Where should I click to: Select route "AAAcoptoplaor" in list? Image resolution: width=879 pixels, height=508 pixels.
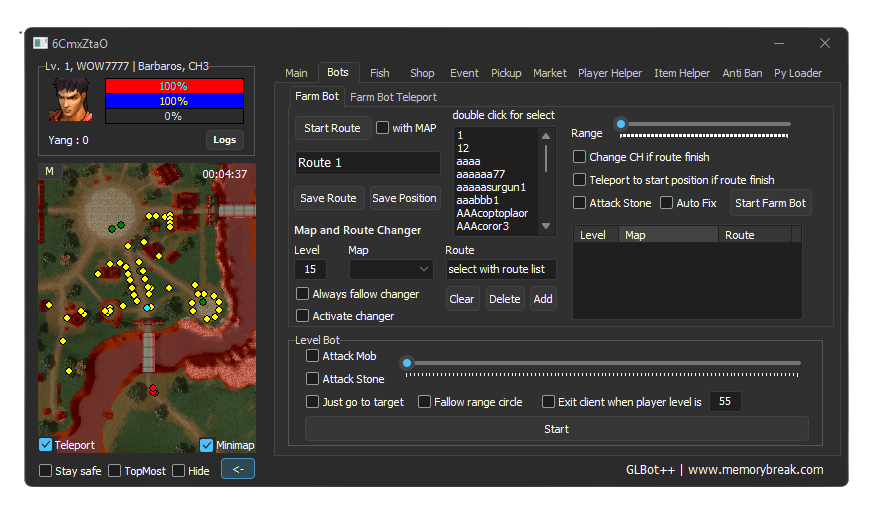[492, 213]
